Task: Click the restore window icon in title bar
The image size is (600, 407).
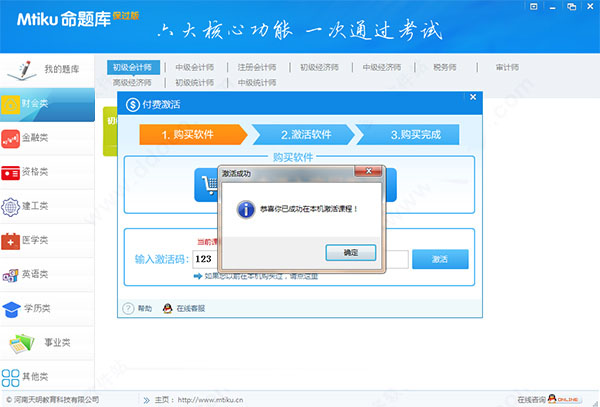Action: [571, 7]
